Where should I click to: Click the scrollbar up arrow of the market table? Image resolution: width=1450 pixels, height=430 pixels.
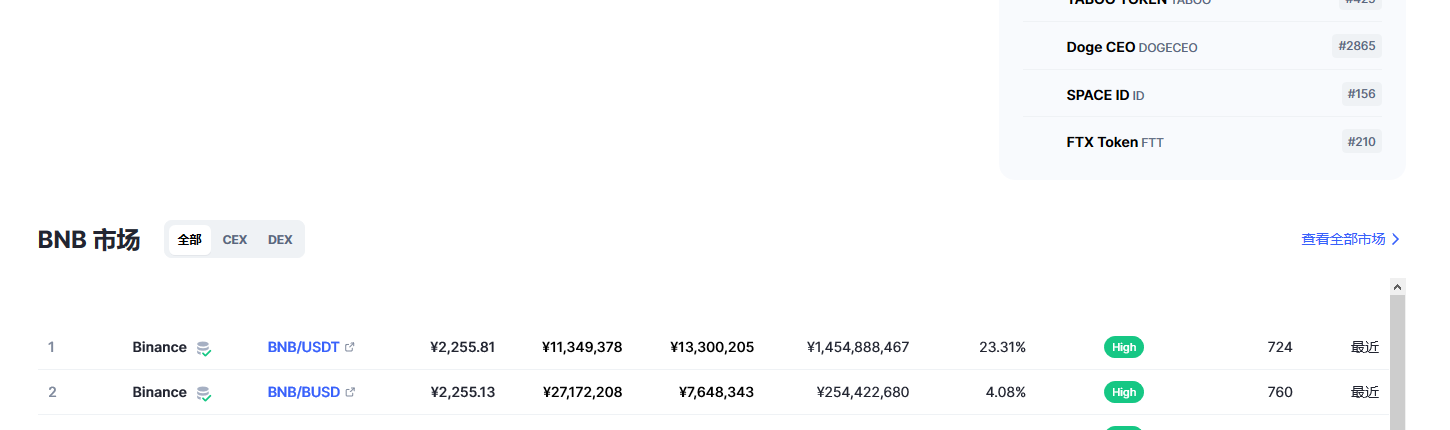tap(1397, 287)
